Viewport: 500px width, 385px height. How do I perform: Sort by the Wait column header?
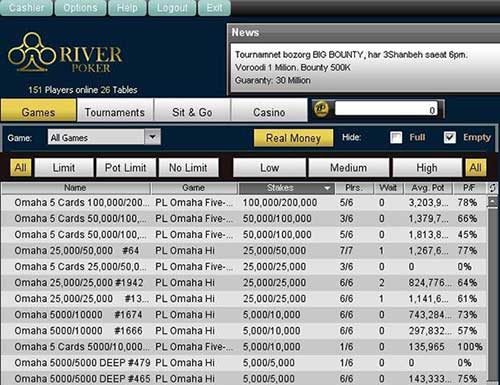(388, 188)
